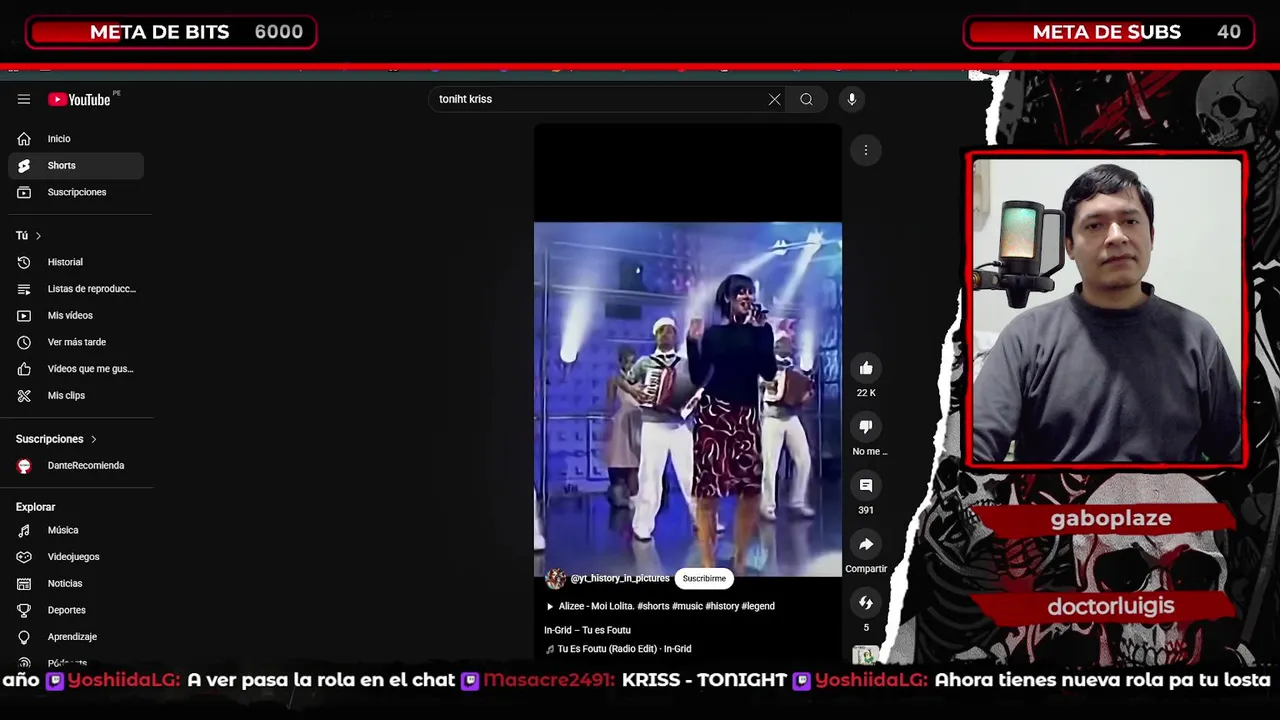Start voice search with the microphone
Screen dimensions: 1280x720
tap(852, 99)
